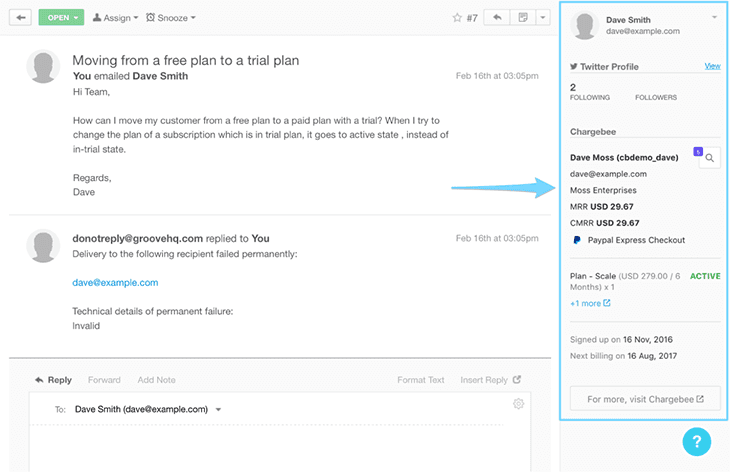Open the To recipient dropdown

click(219, 409)
